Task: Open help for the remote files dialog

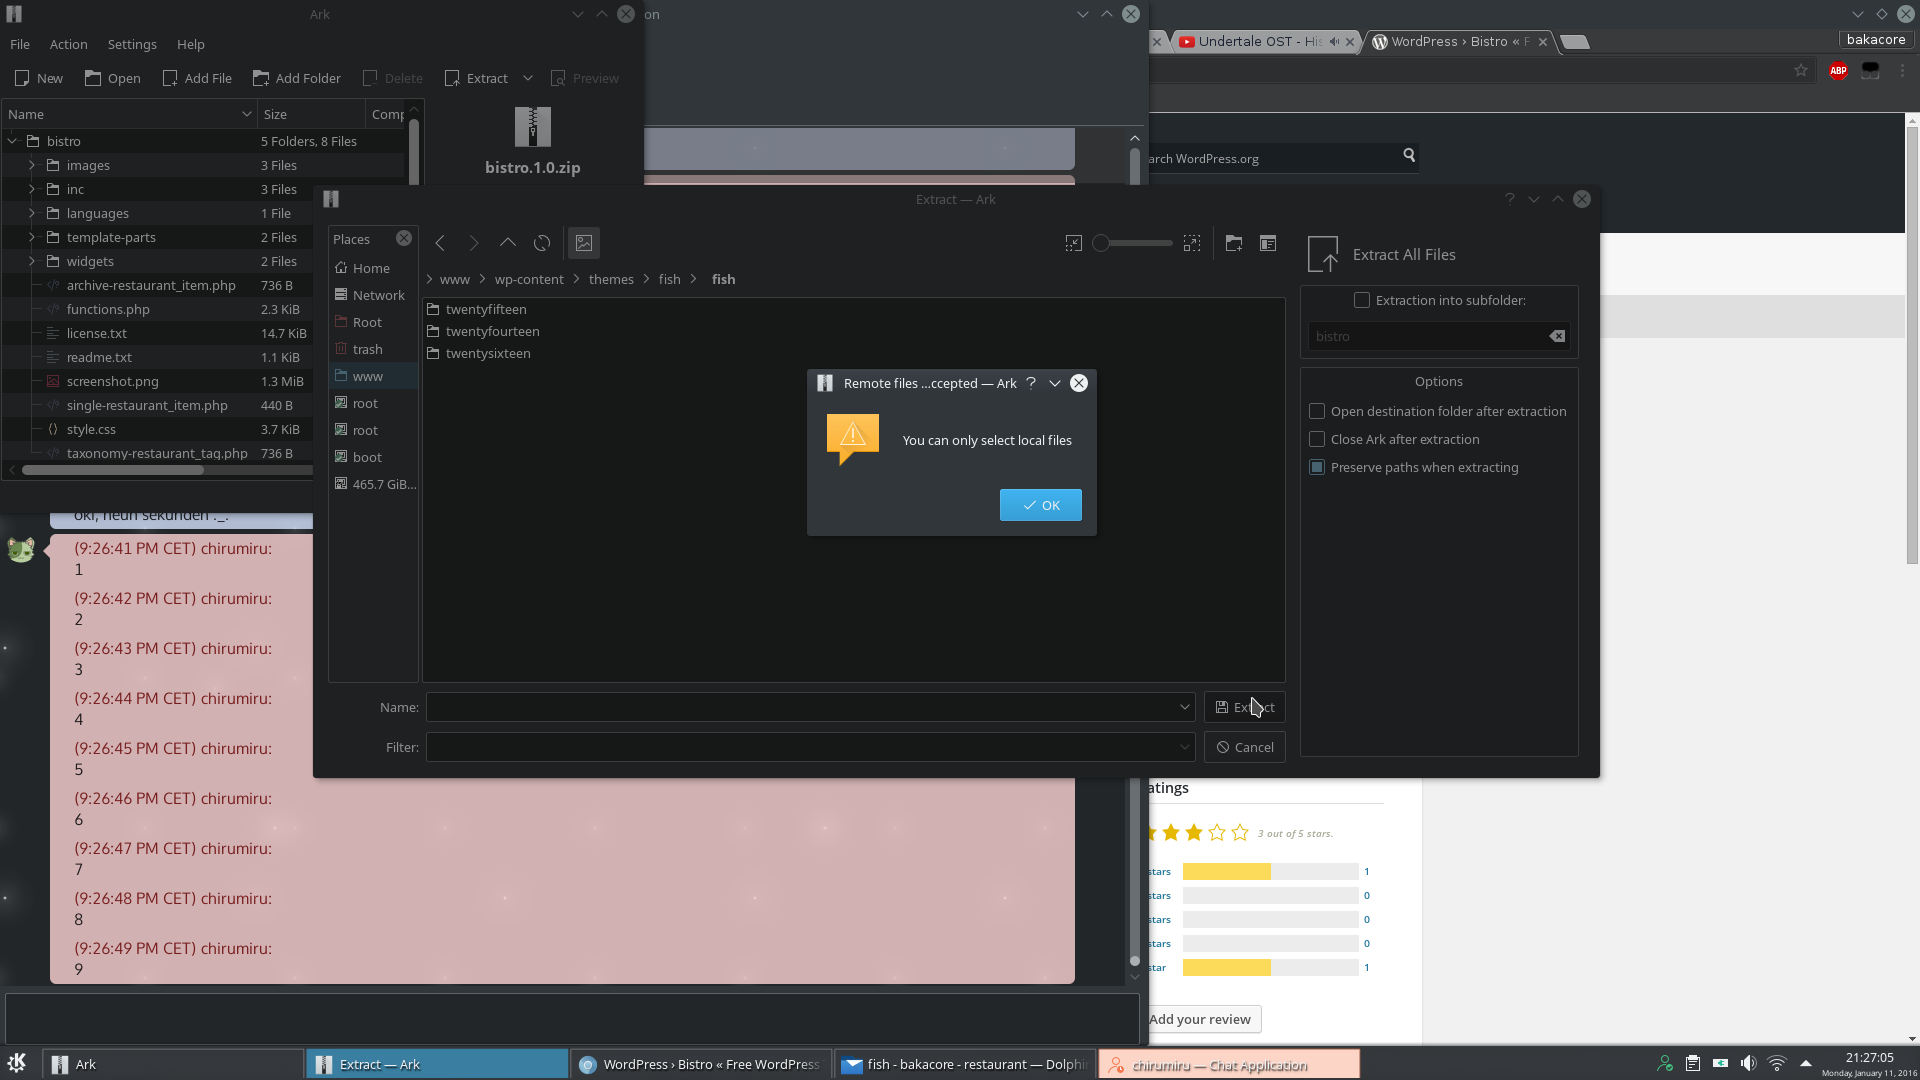Action: coord(1031,383)
